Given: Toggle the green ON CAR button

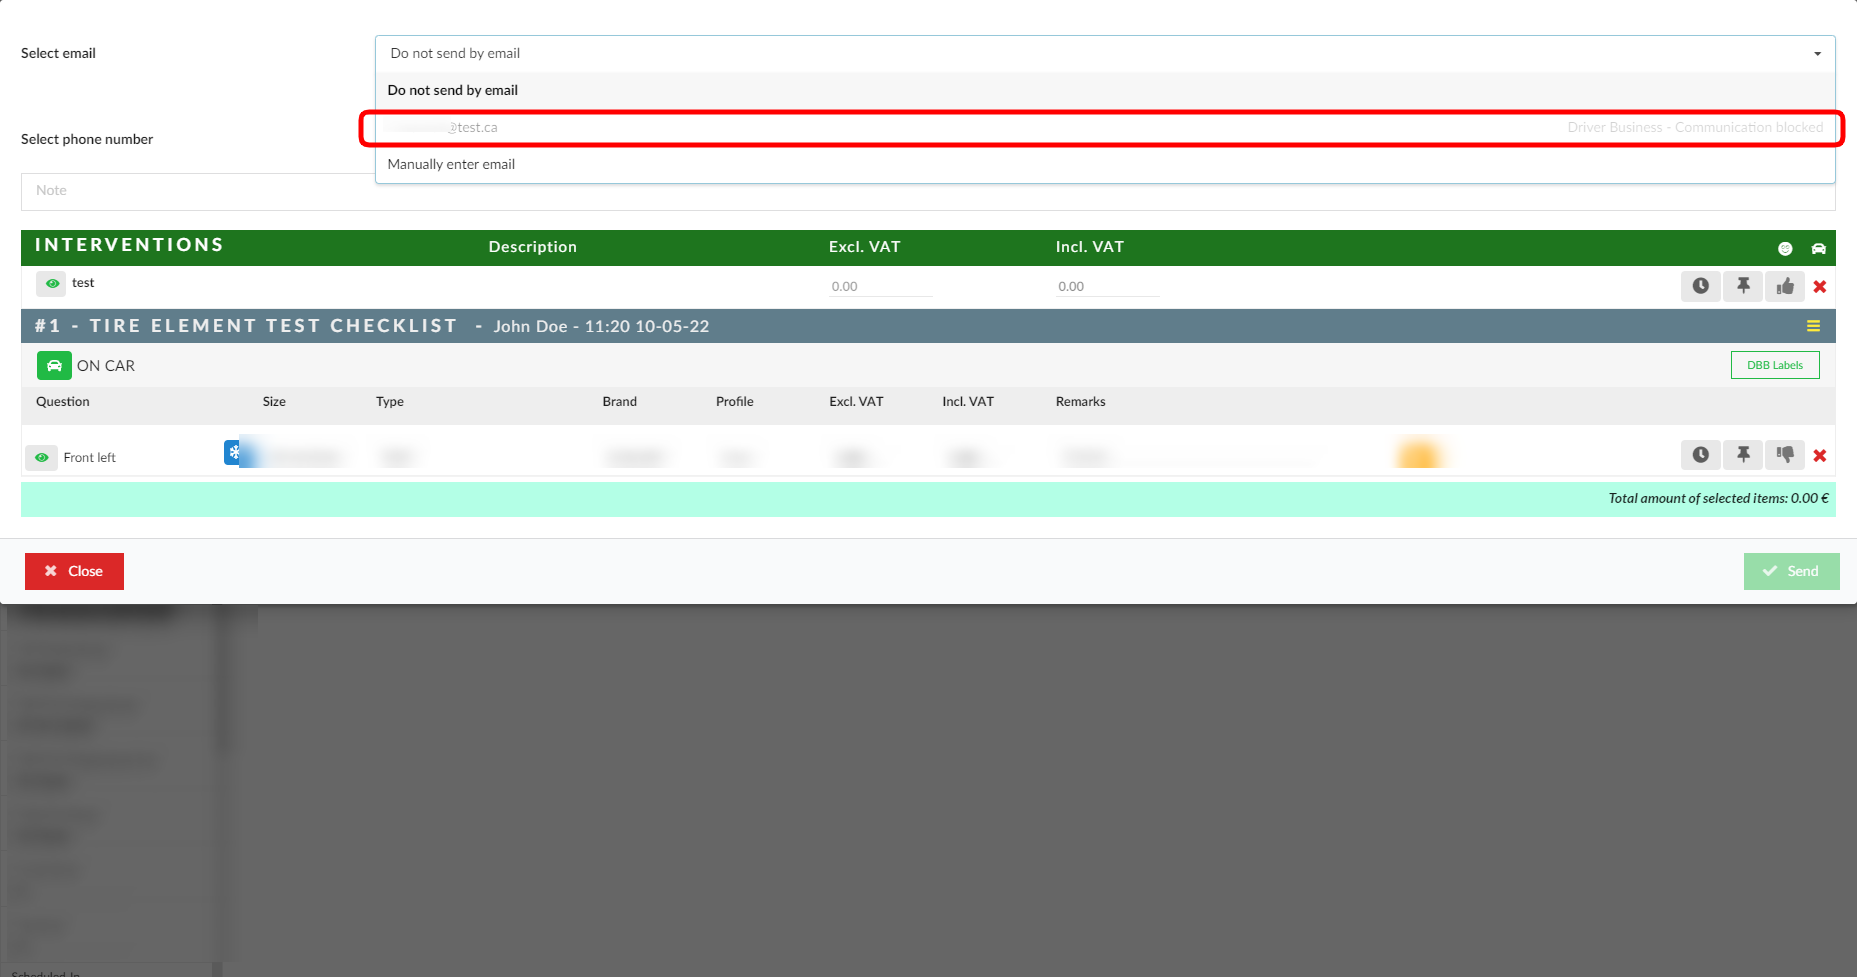Looking at the screenshot, I should (x=54, y=366).
